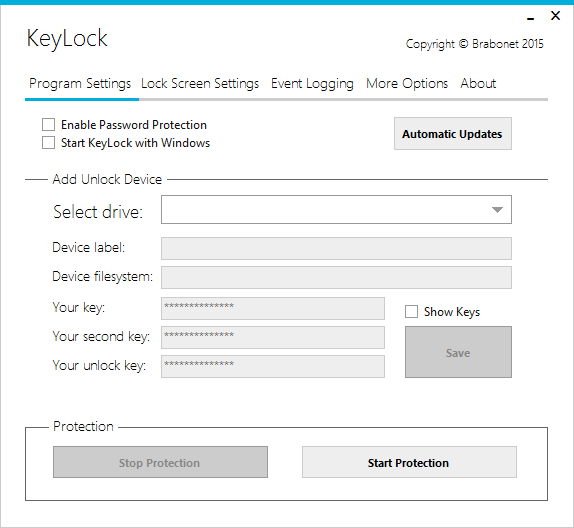Click the Your key password field
574x528 pixels.
pyautogui.click(x=273, y=308)
